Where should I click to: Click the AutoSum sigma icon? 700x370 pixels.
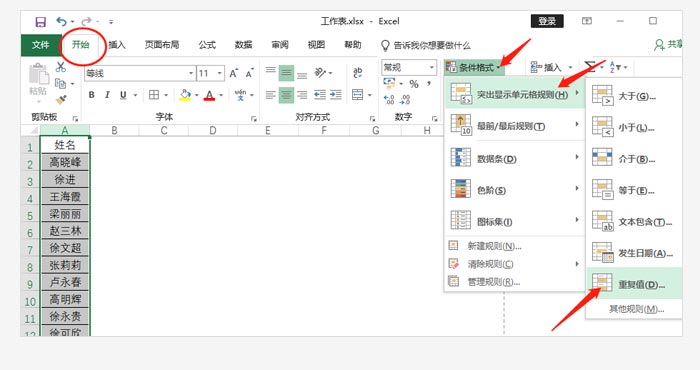point(590,68)
